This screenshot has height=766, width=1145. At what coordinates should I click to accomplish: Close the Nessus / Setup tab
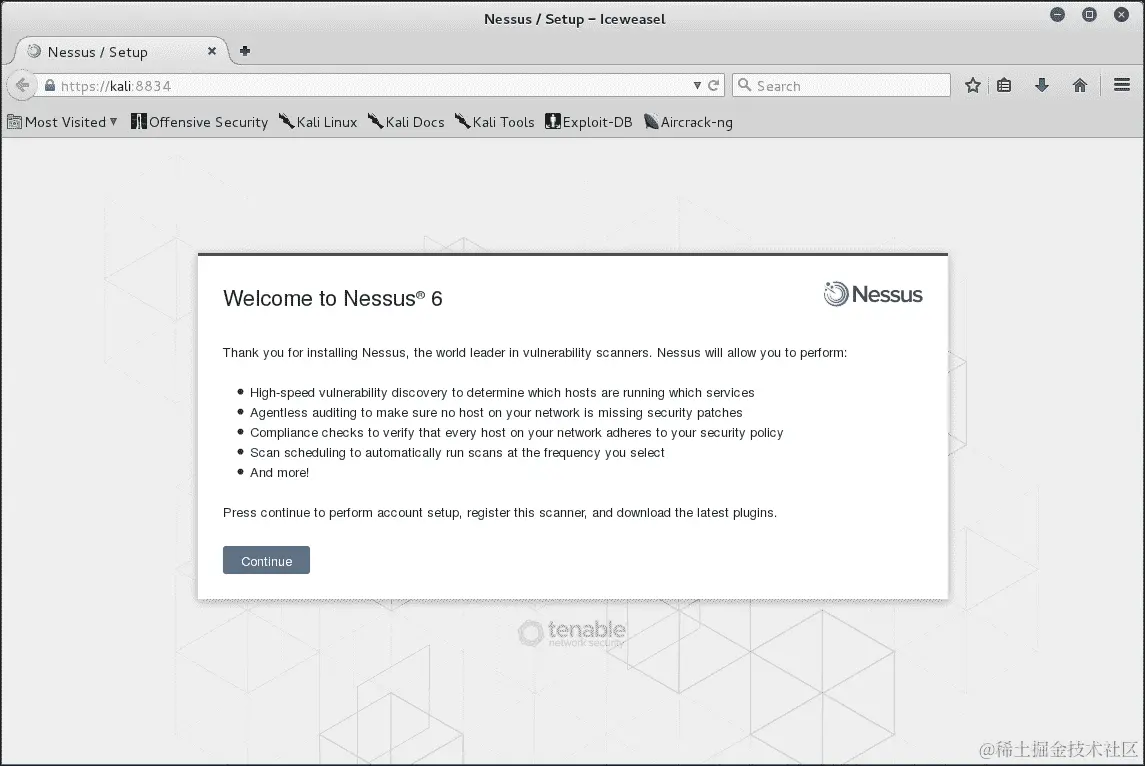(212, 51)
